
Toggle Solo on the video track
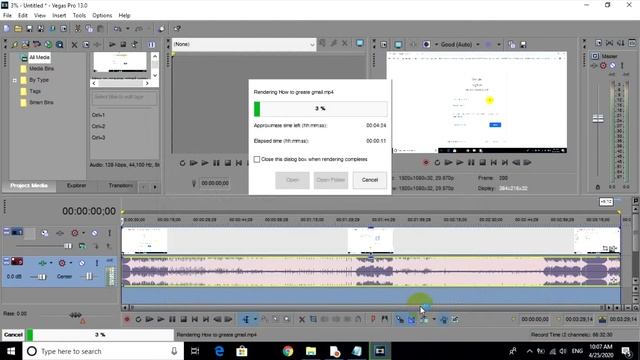click(109, 233)
